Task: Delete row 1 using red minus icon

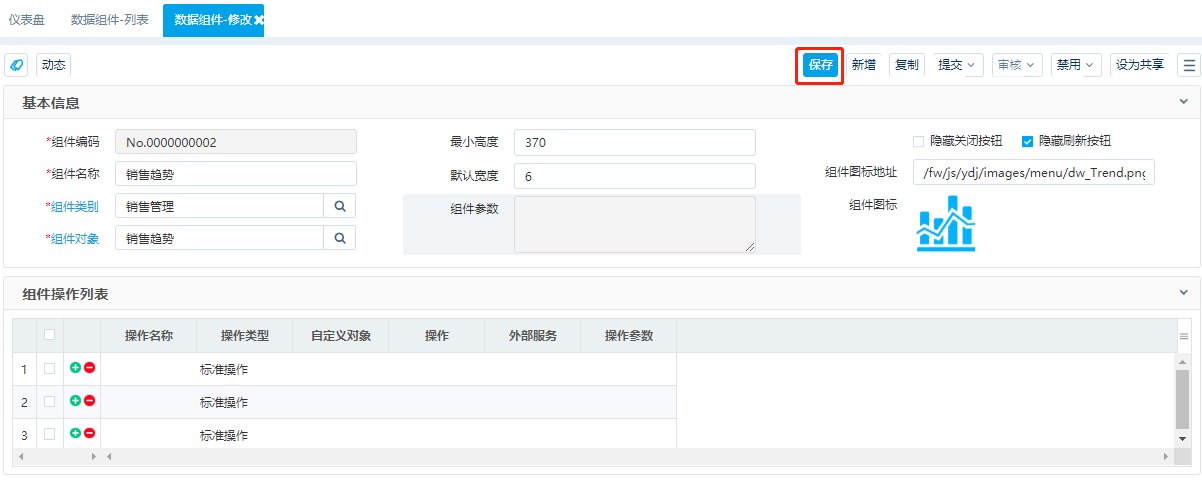Action: (x=89, y=368)
